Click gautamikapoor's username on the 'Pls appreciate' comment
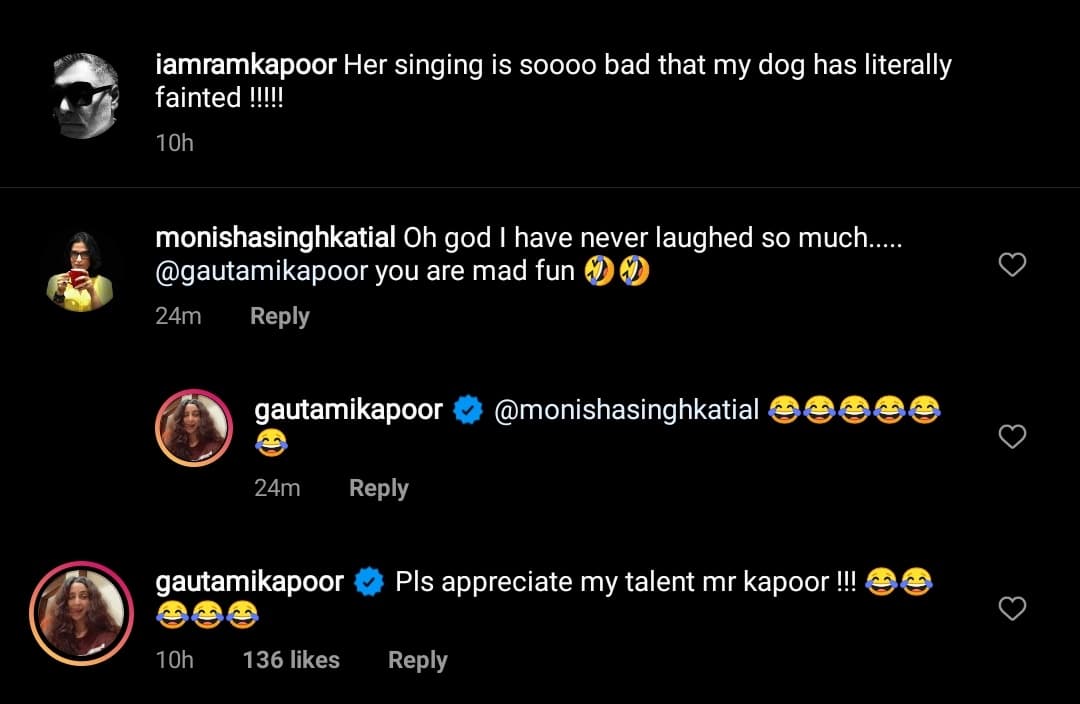The image size is (1080, 704). [250, 582]
